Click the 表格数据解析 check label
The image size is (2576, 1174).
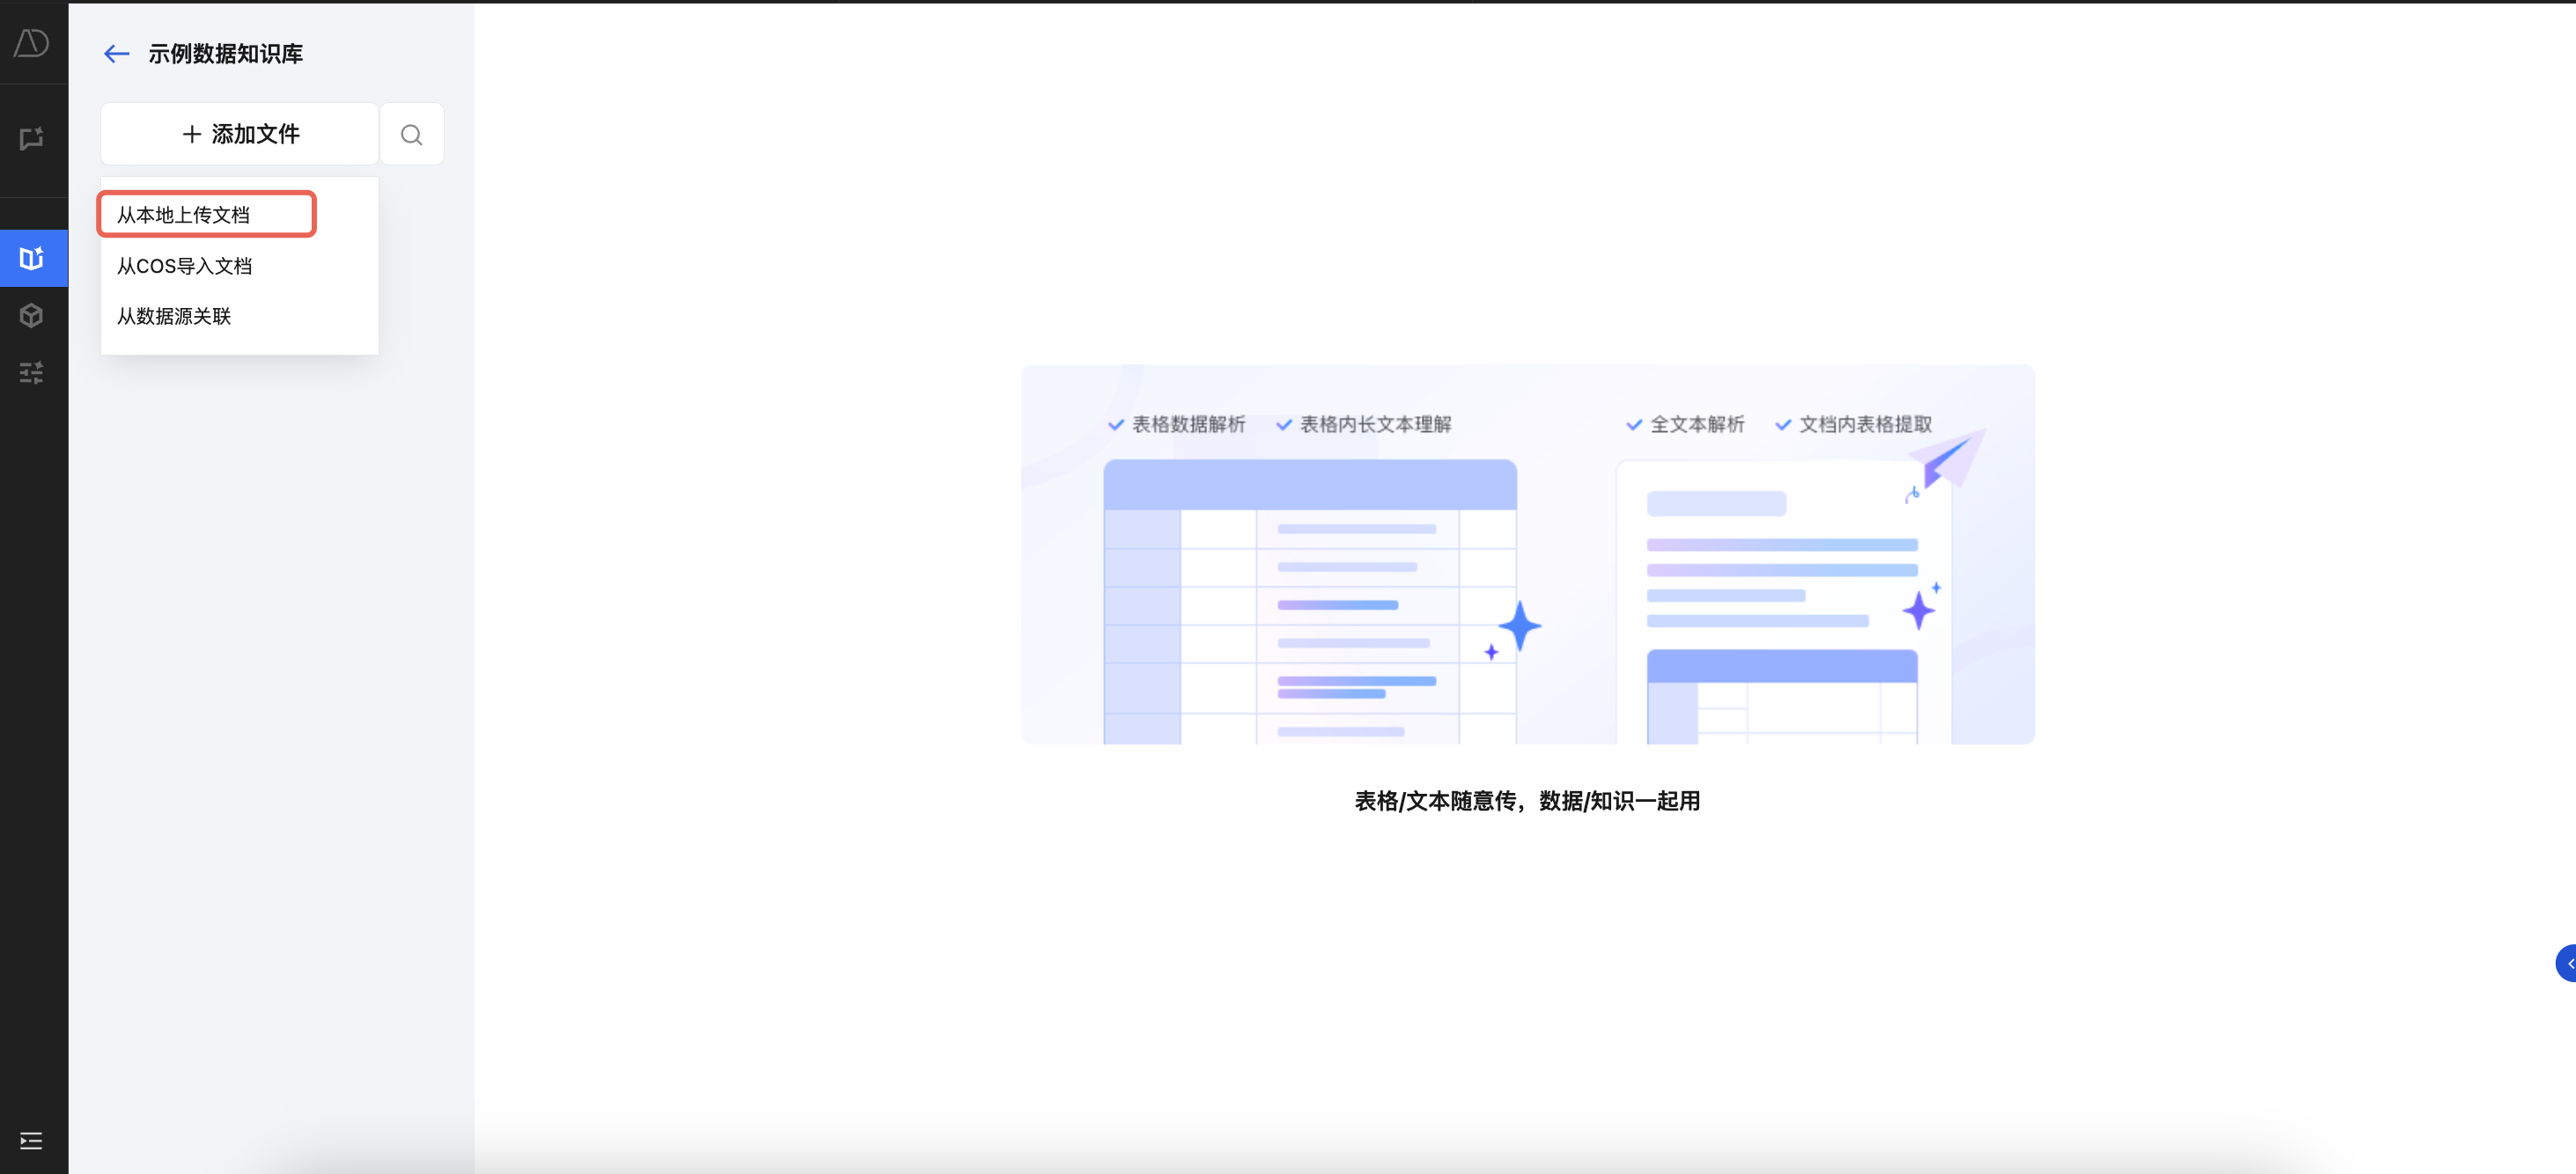(x=1188, y=424)
